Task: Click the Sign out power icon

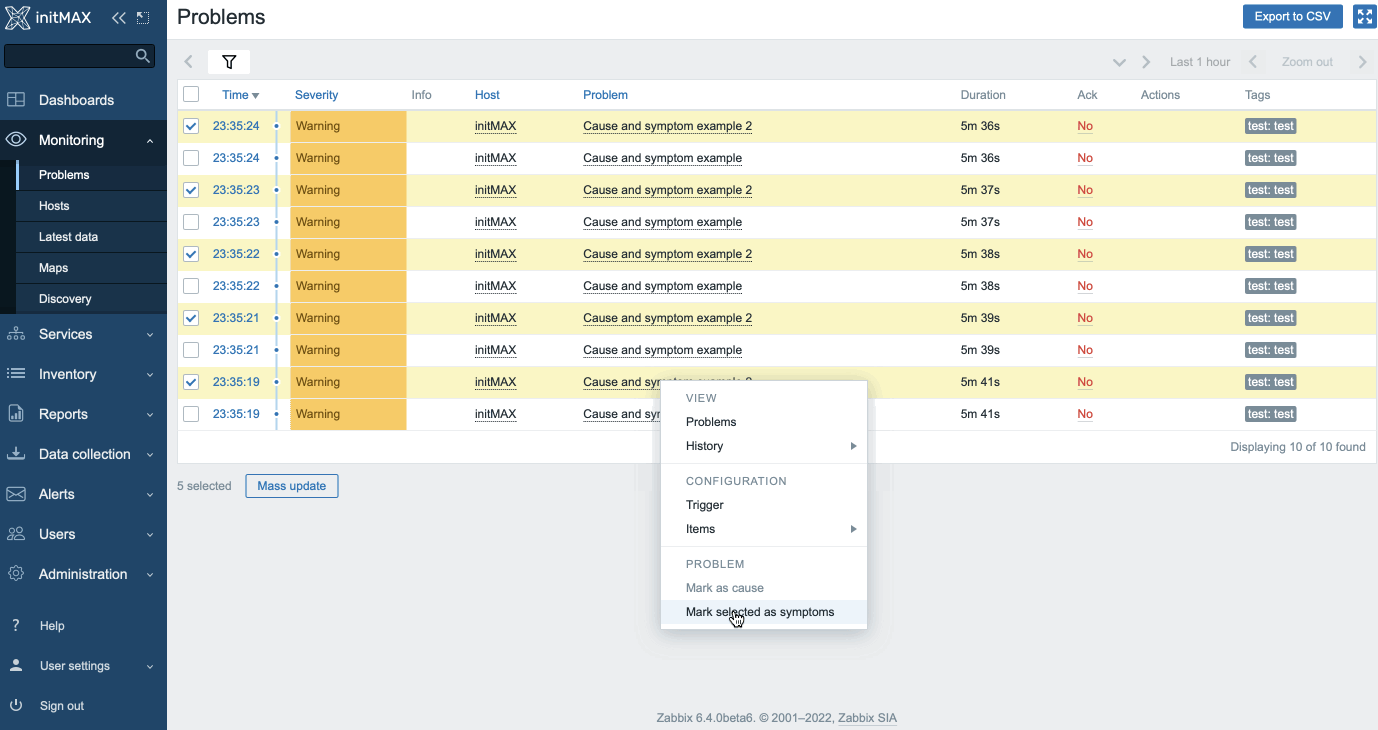Action: (x=16, y=706)
